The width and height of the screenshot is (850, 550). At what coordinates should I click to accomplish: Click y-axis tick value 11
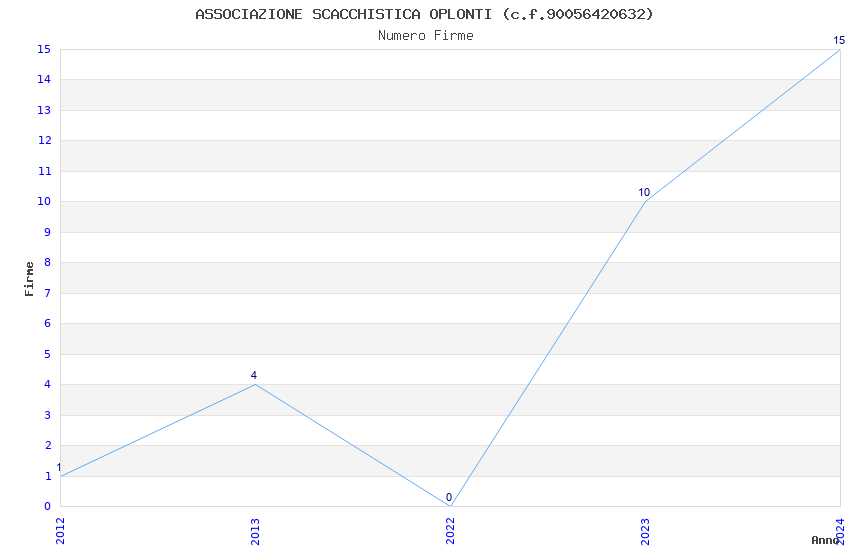coord(44,171)
